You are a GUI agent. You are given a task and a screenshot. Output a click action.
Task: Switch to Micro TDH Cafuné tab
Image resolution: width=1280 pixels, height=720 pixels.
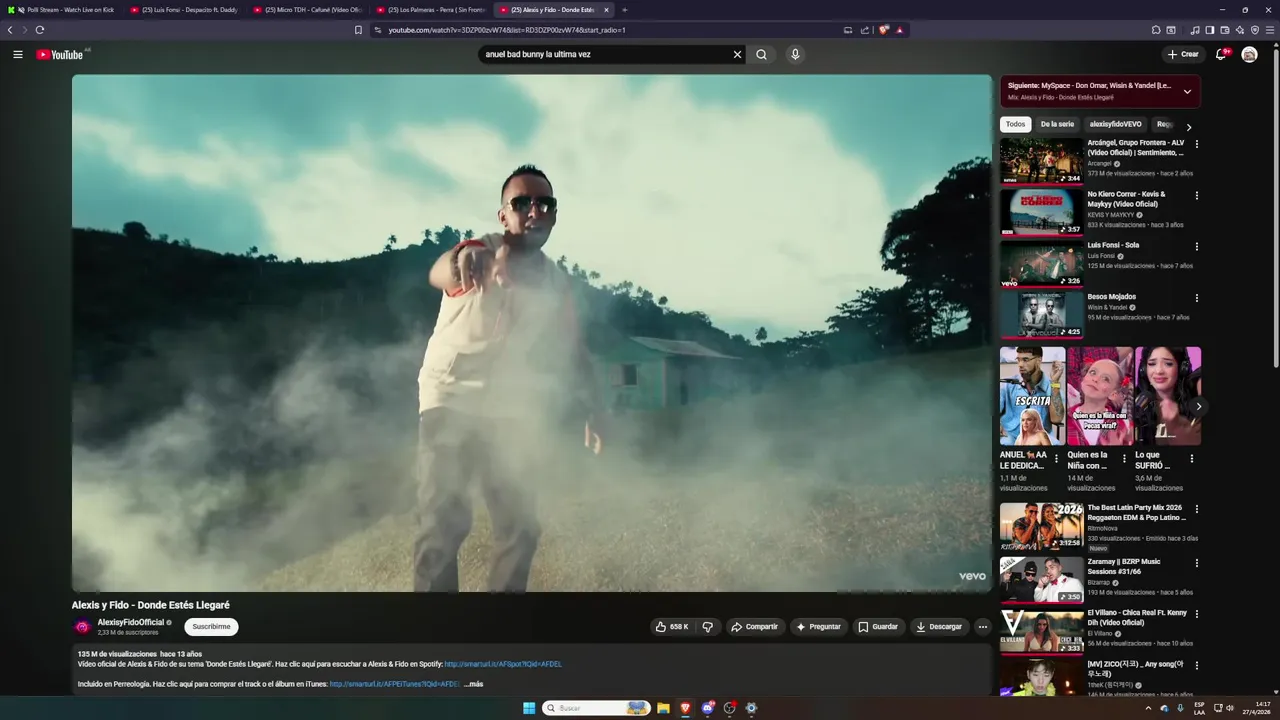click(309, 10)
